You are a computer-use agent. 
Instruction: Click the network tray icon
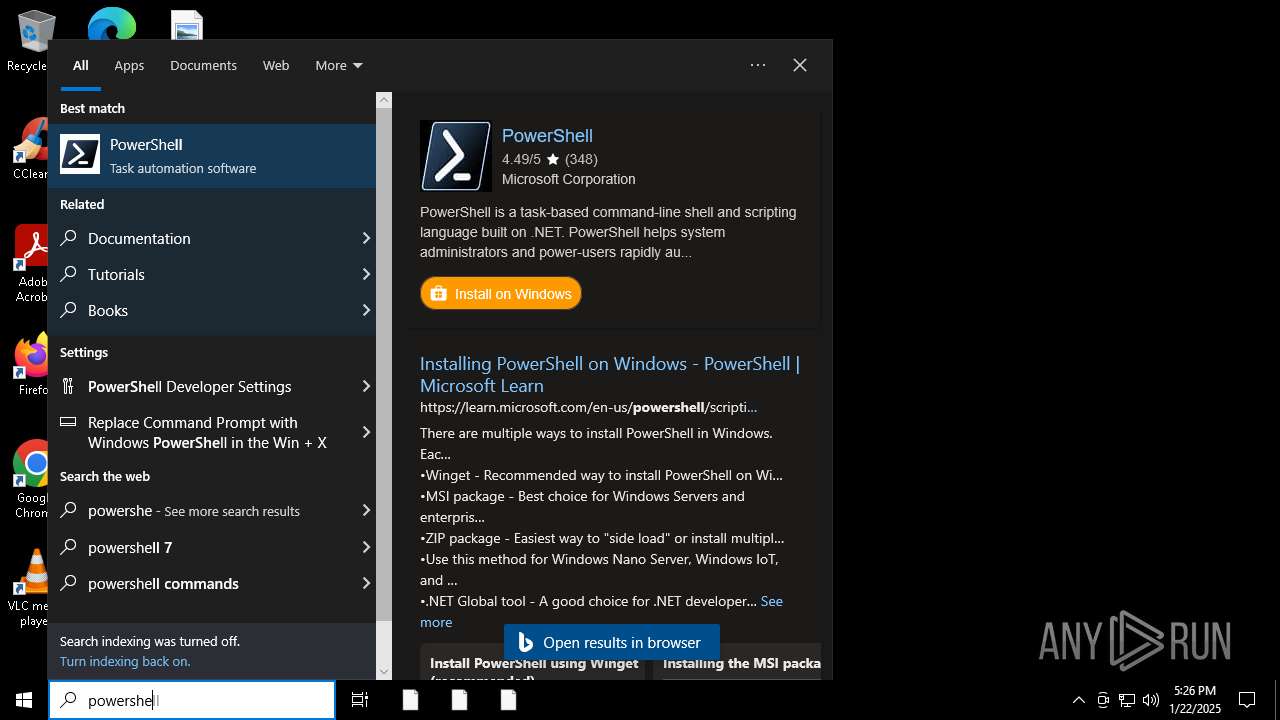click(x=1127, y=700)
